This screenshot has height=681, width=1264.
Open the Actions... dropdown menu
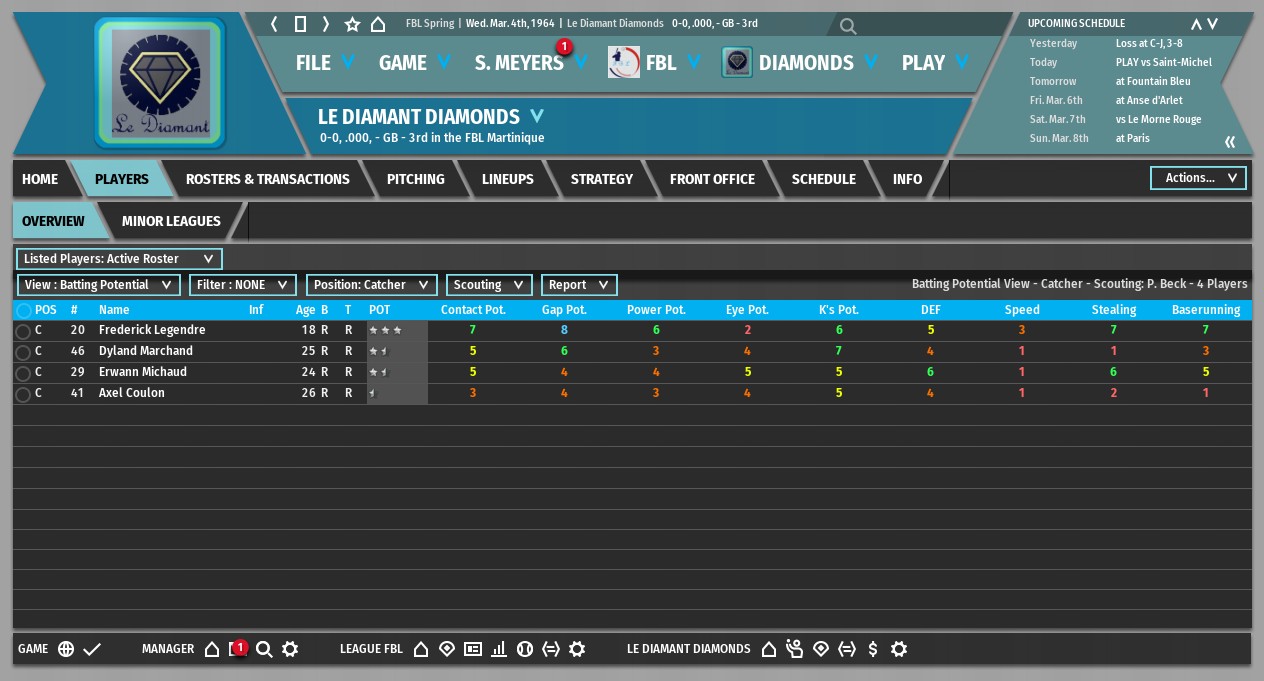pyautogui.click(x=1198, y=178)
